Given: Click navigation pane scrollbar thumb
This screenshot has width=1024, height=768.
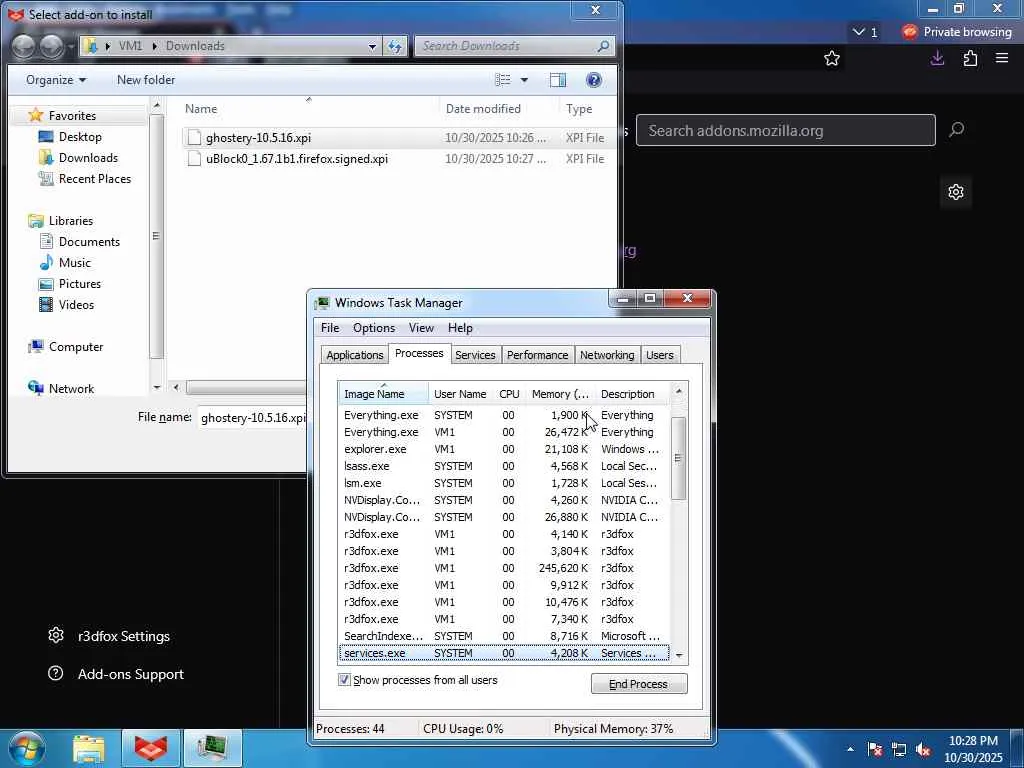Looking at the screenshot, I should (156, 236).
